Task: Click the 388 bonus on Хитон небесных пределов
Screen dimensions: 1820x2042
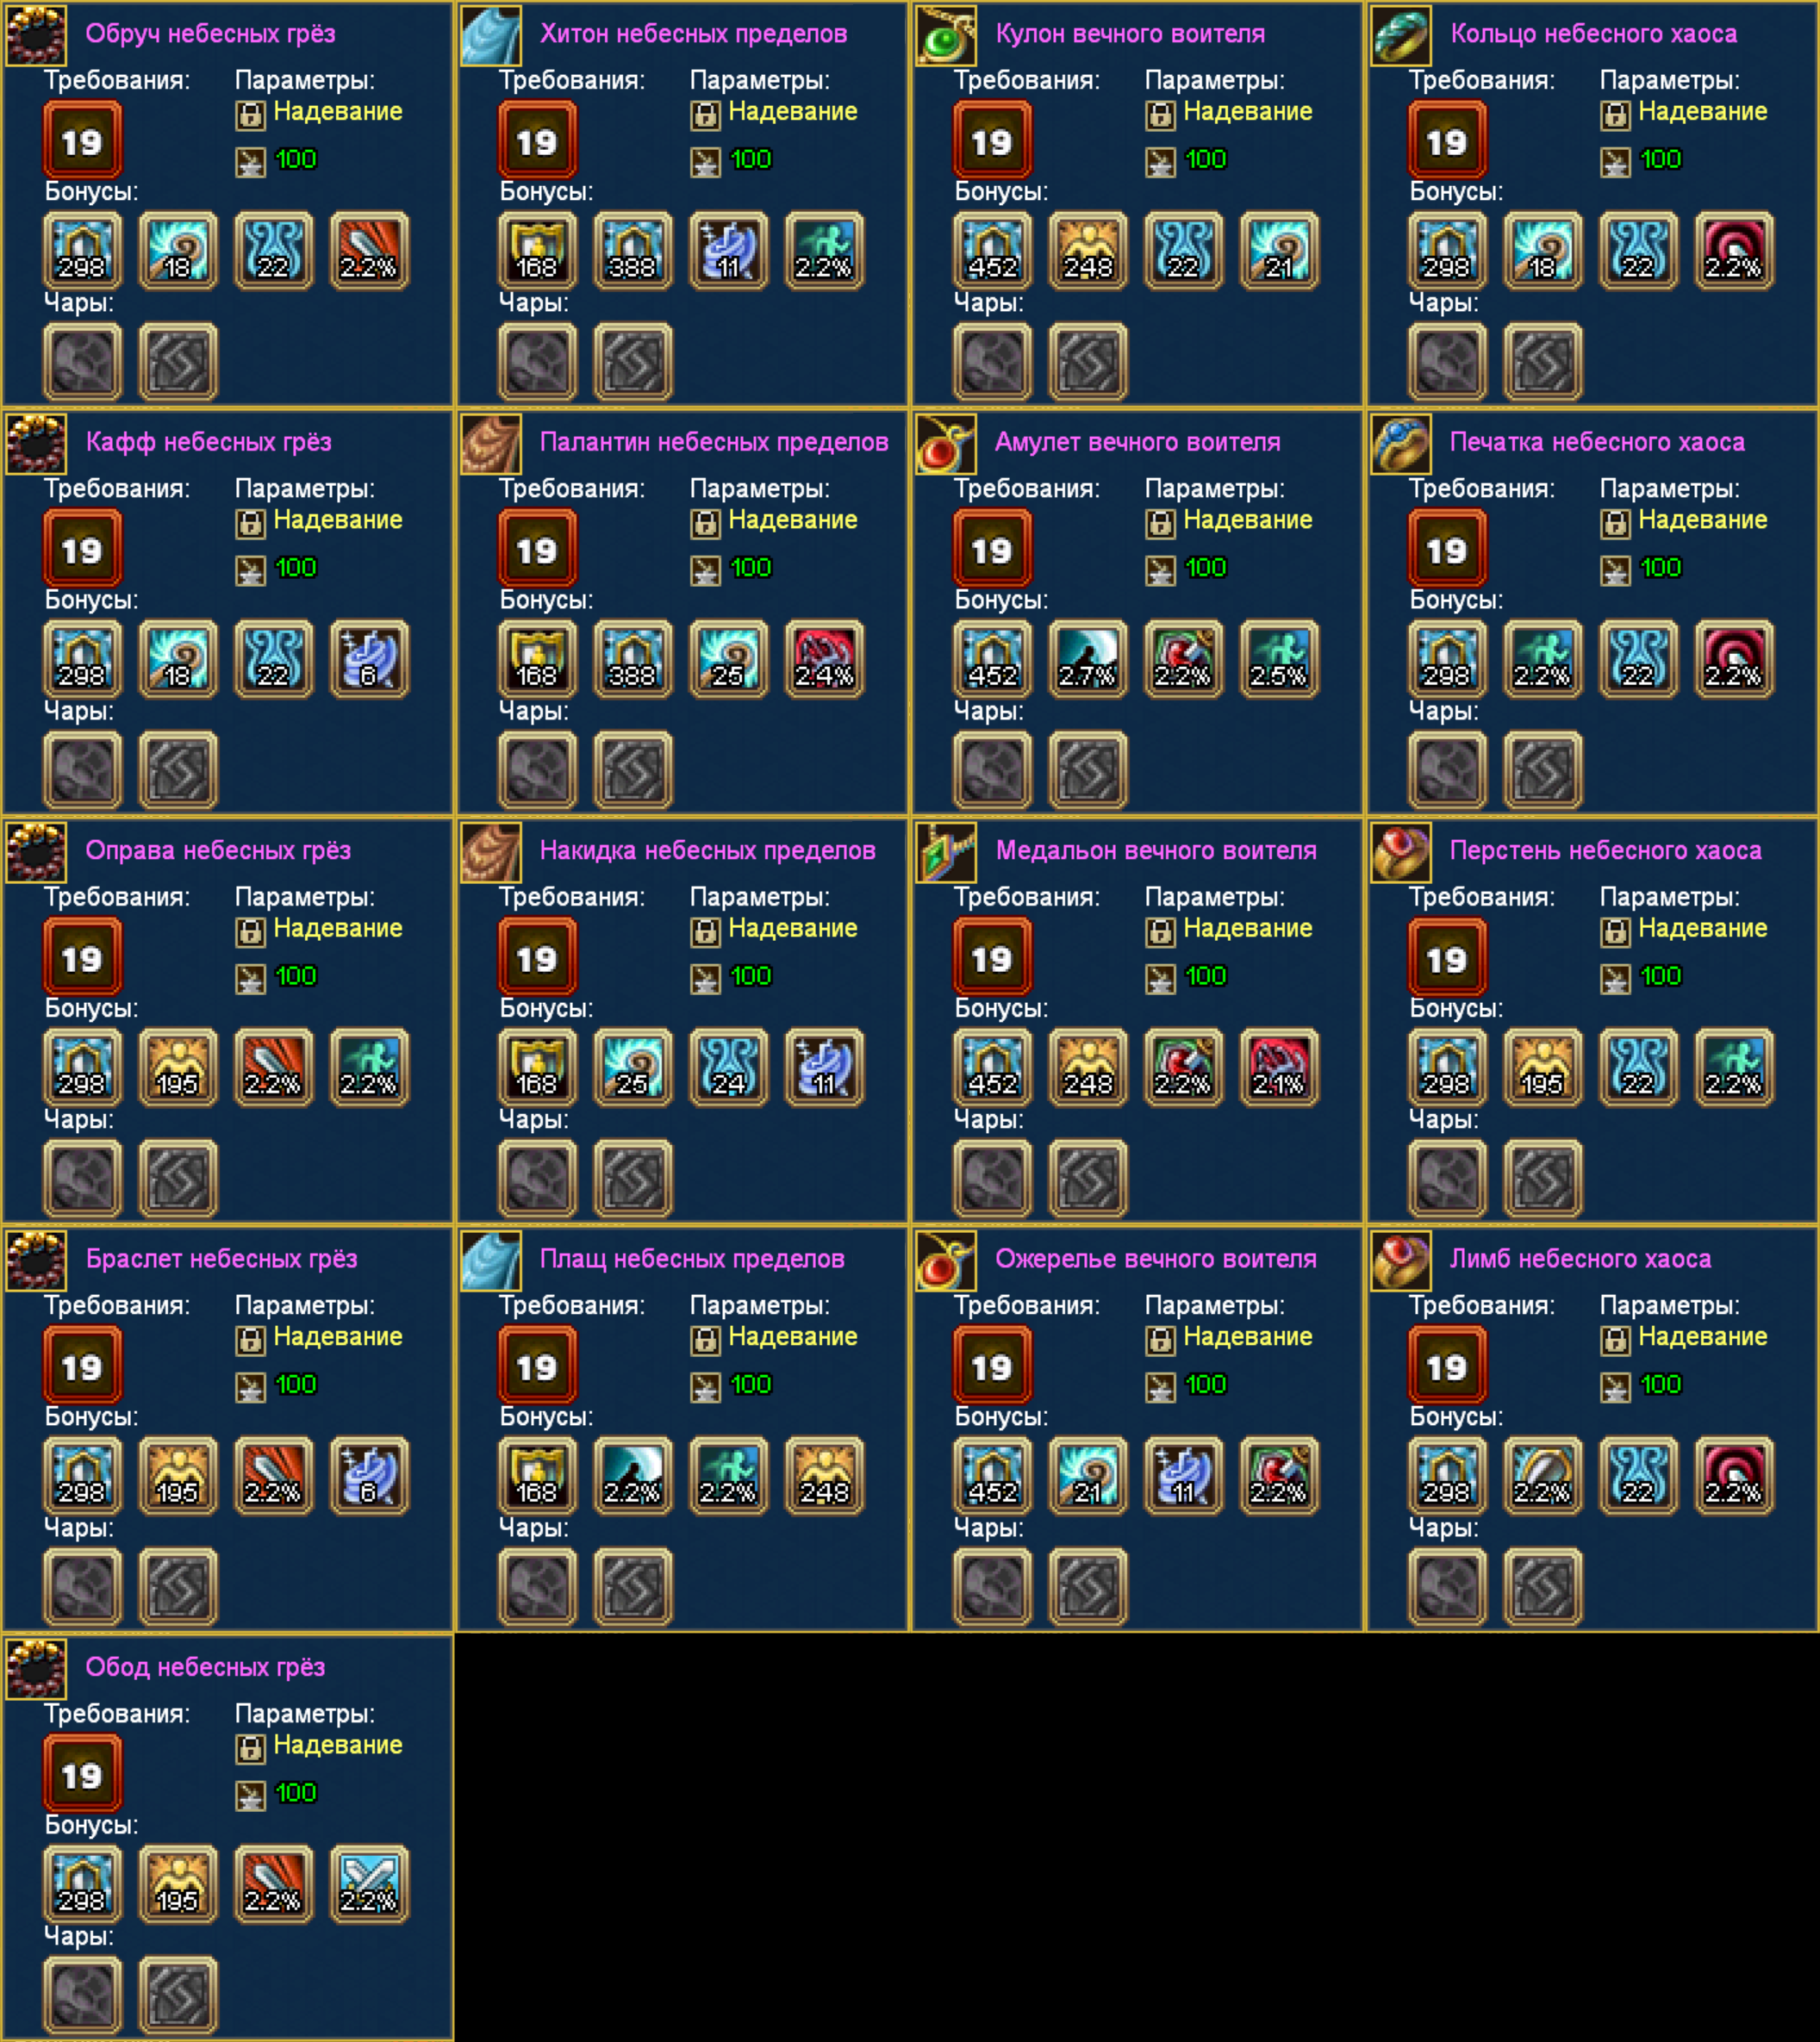Action: click(x=633, y=251)
